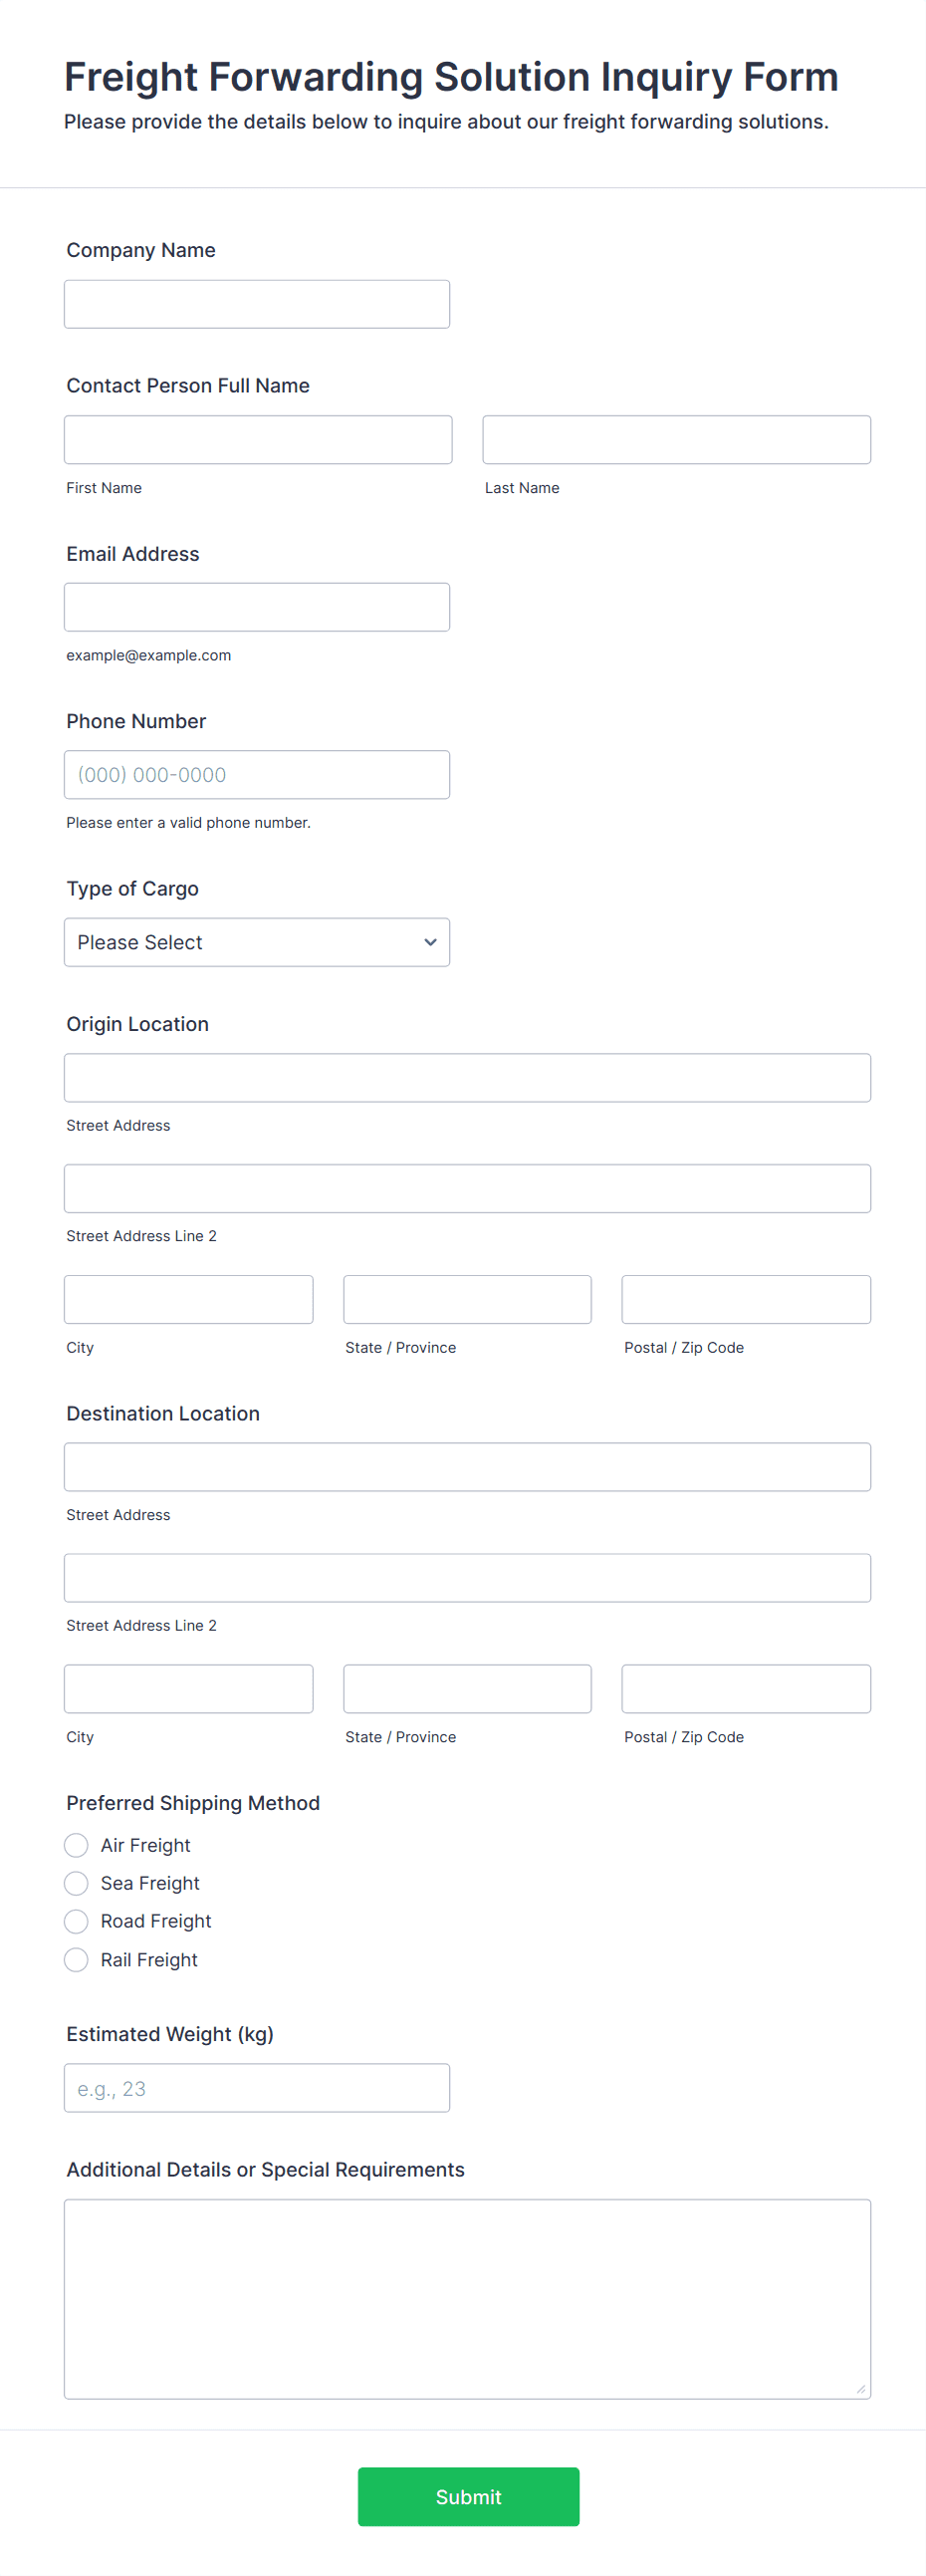Click the Origin Location City field

[x=189, y=1300]
